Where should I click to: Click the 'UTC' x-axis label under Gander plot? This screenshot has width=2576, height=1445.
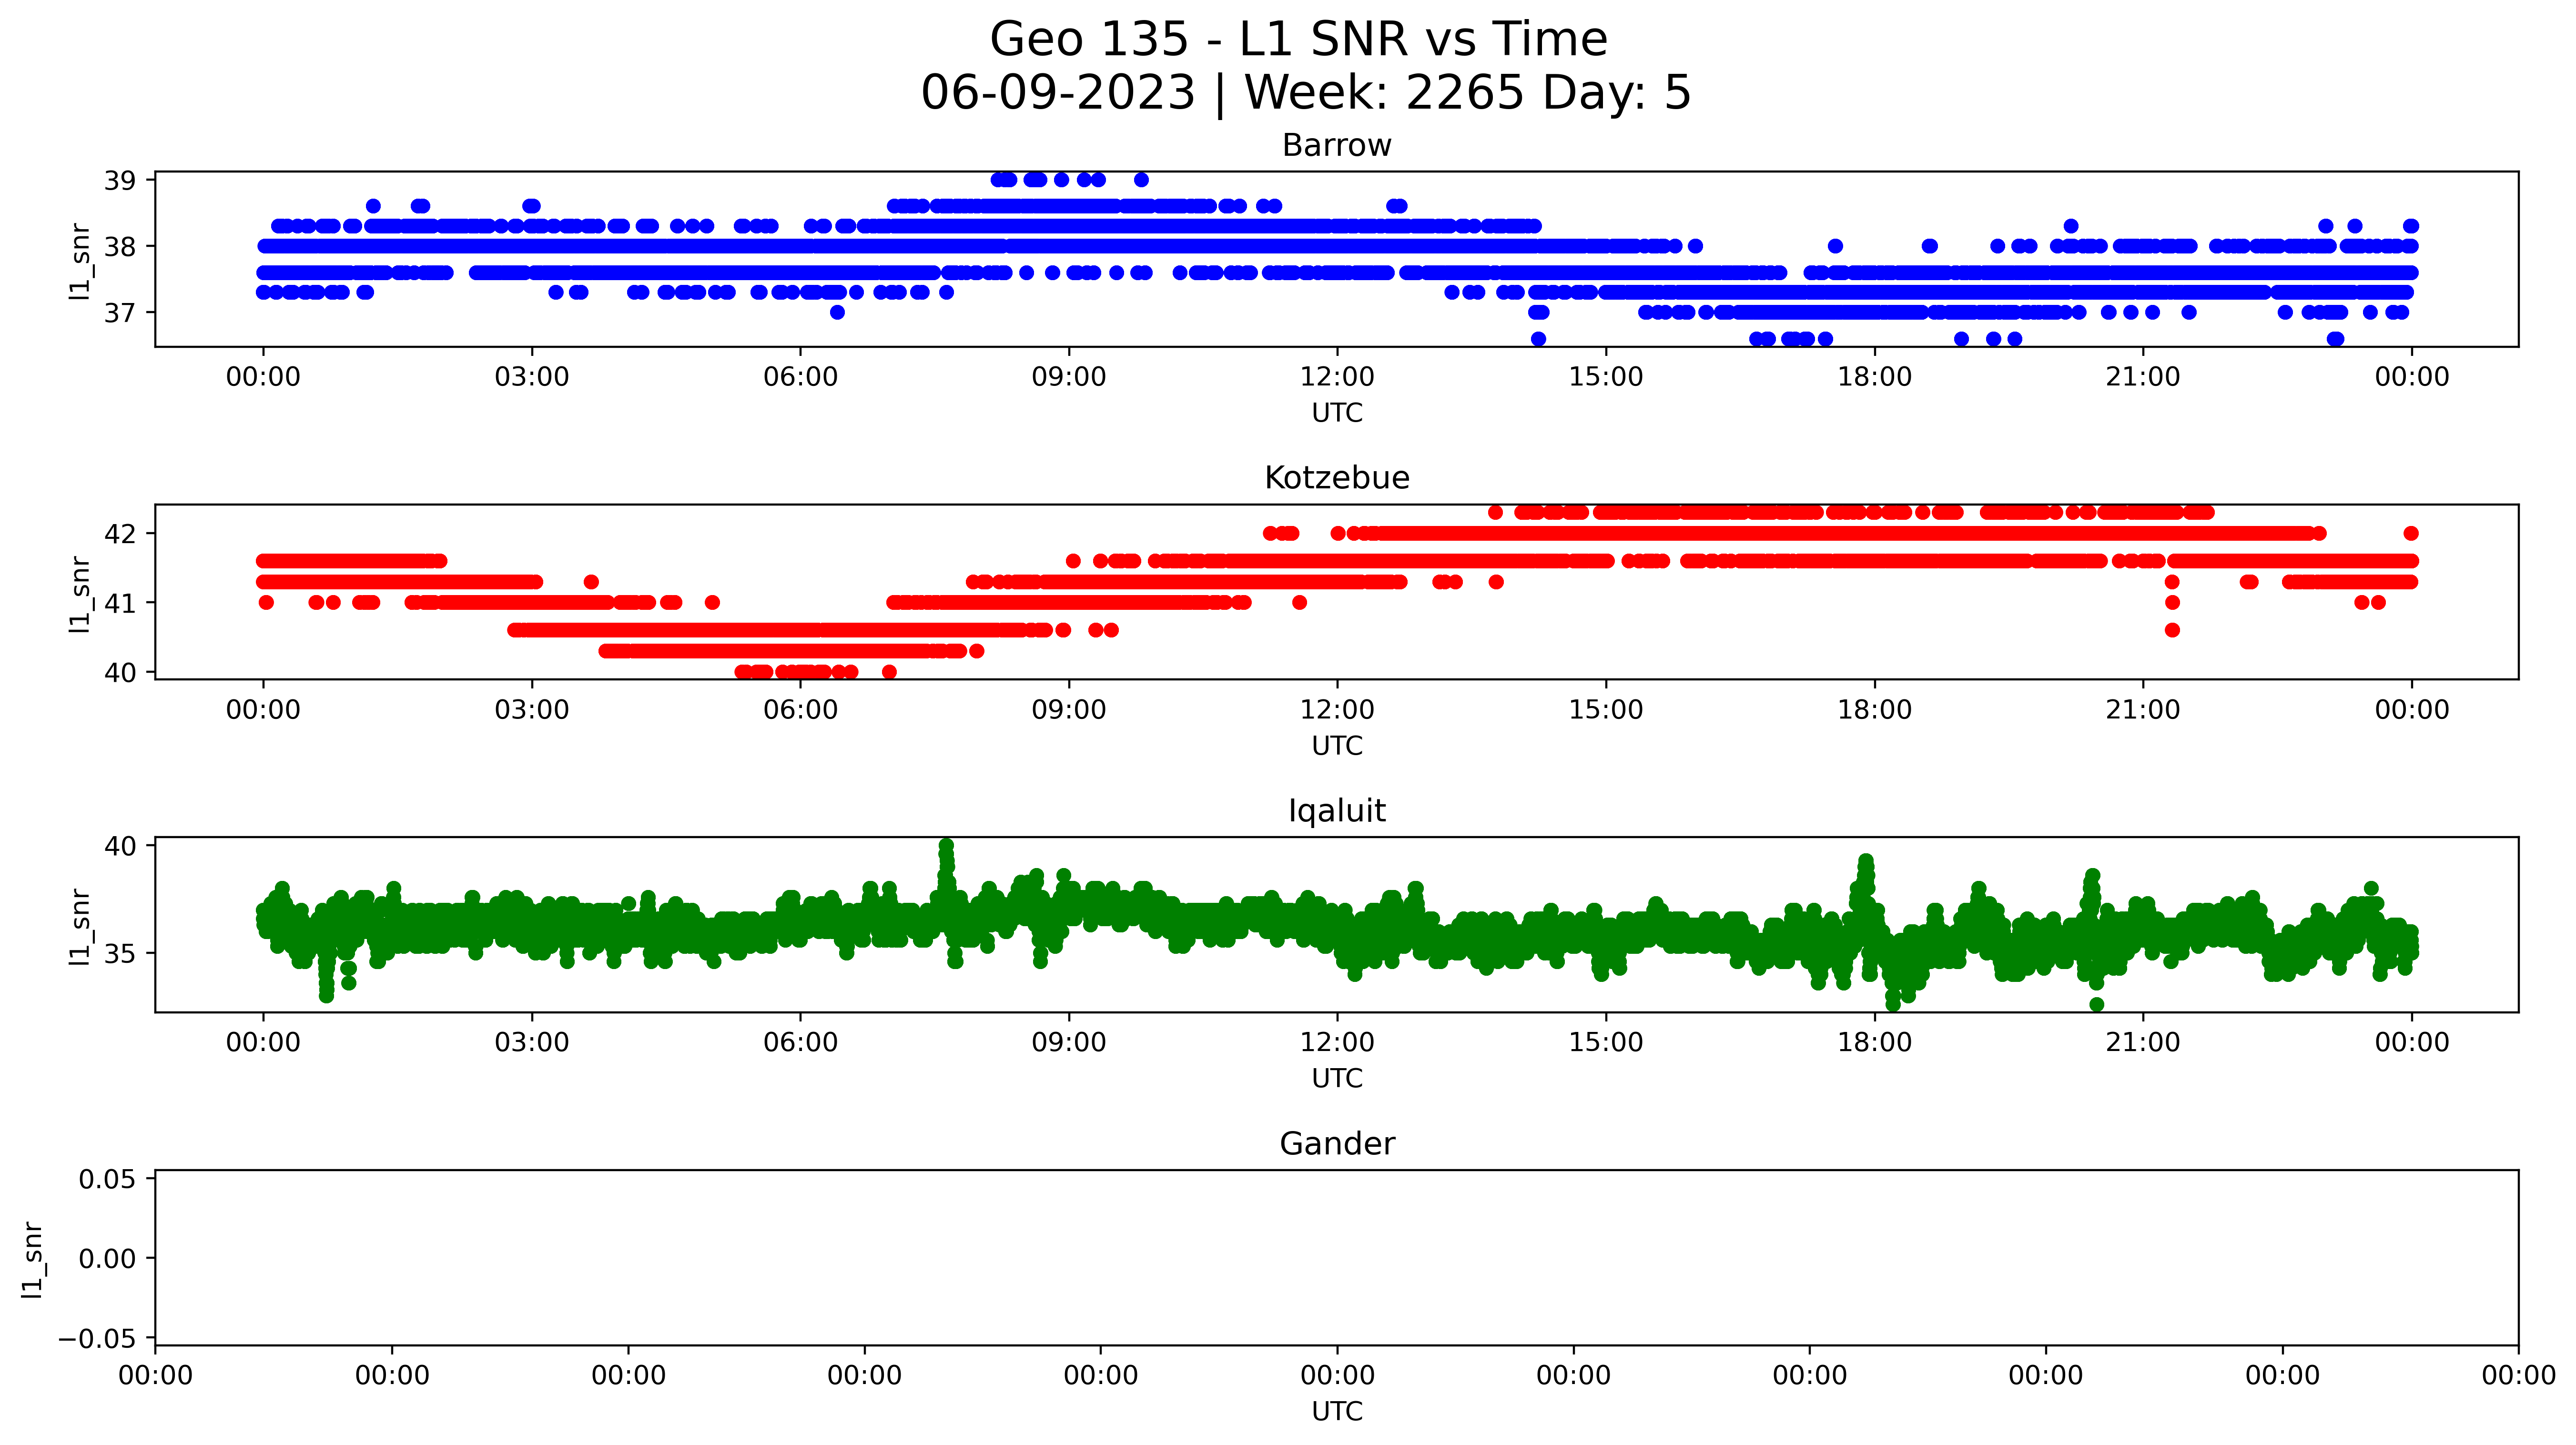[1337, 1412]
